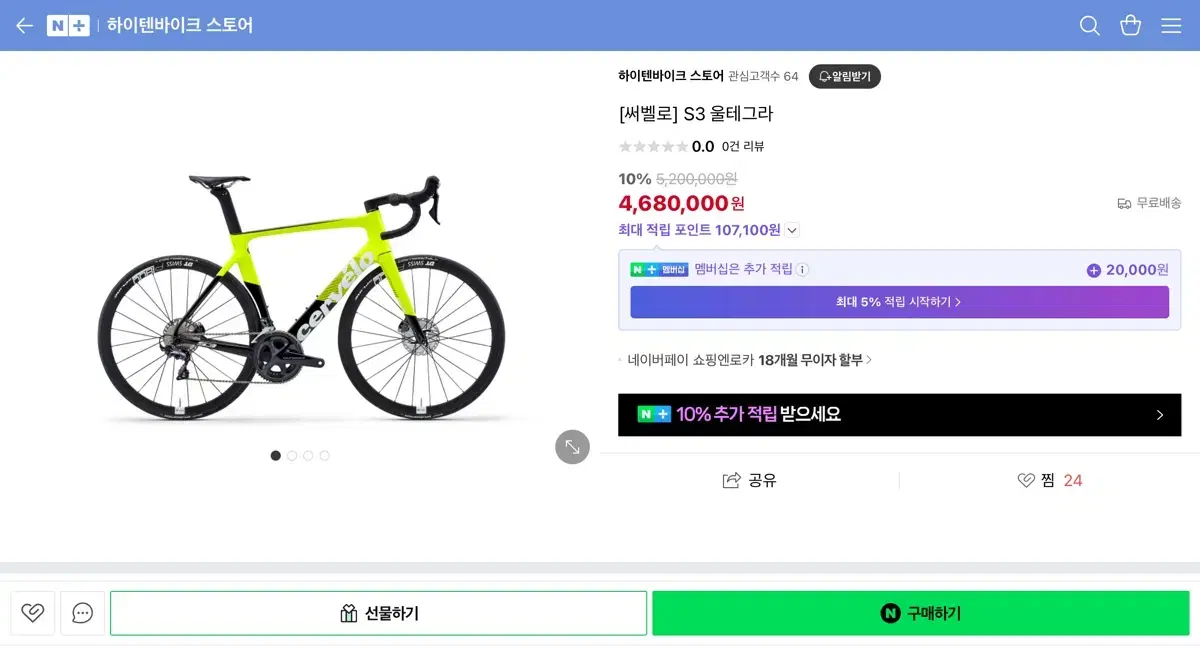Enable store notifications via 알림받기
Viewport: 1200px width, 648px height.
click(x=845, y=76)
